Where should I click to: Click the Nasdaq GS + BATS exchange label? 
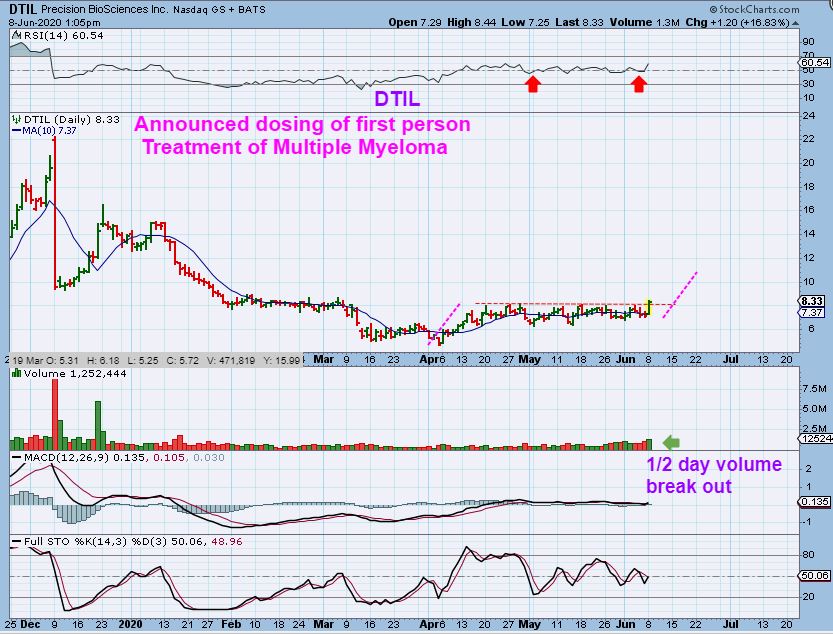click(x=219, y=10)
